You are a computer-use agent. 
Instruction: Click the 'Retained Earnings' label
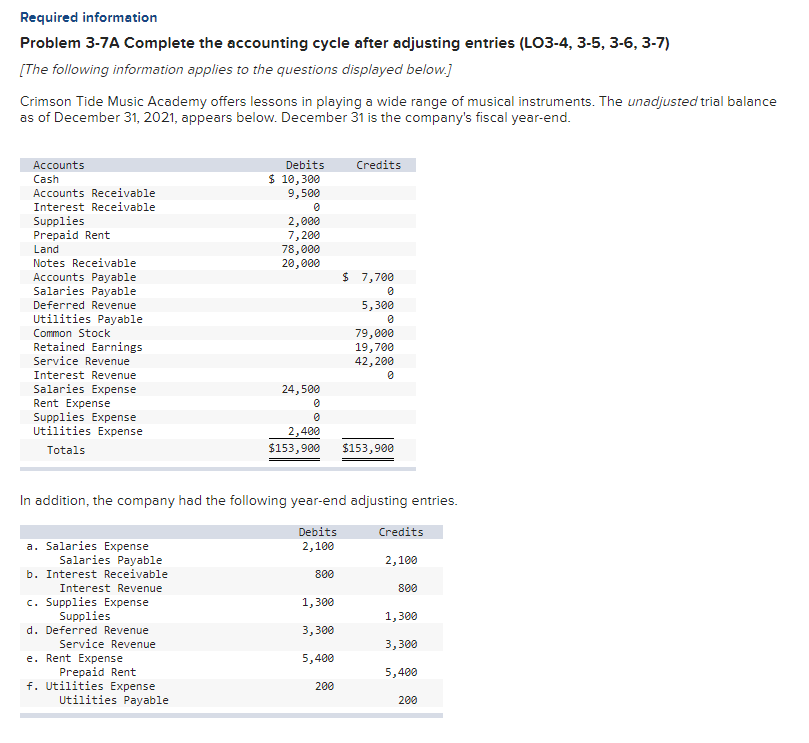coord(88,347)
